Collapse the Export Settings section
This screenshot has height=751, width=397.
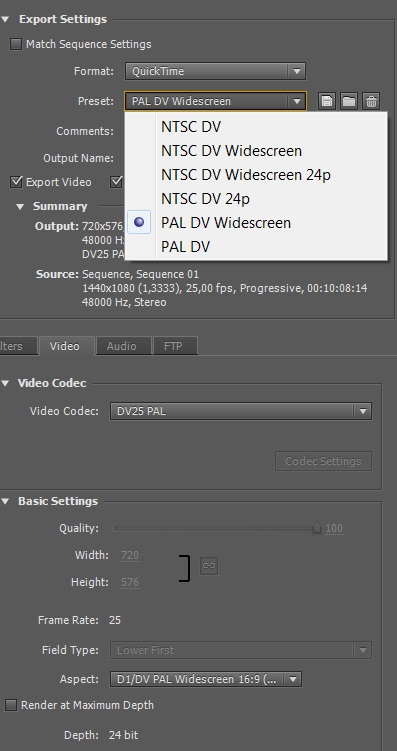5,19
